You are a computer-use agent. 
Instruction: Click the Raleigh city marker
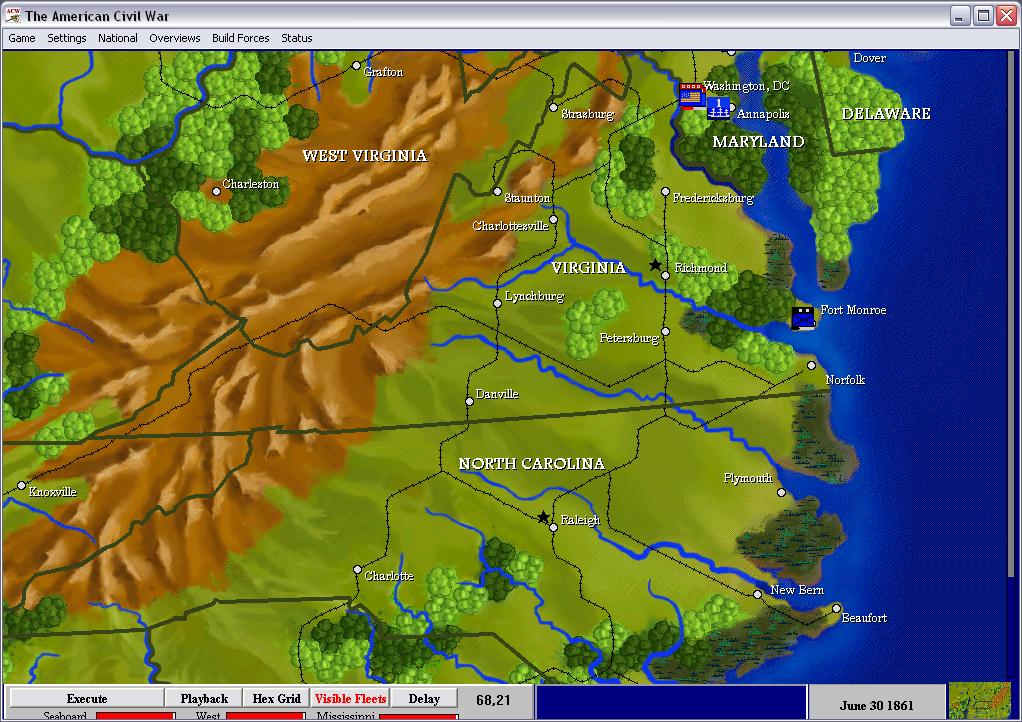click(x=553, y=528)
